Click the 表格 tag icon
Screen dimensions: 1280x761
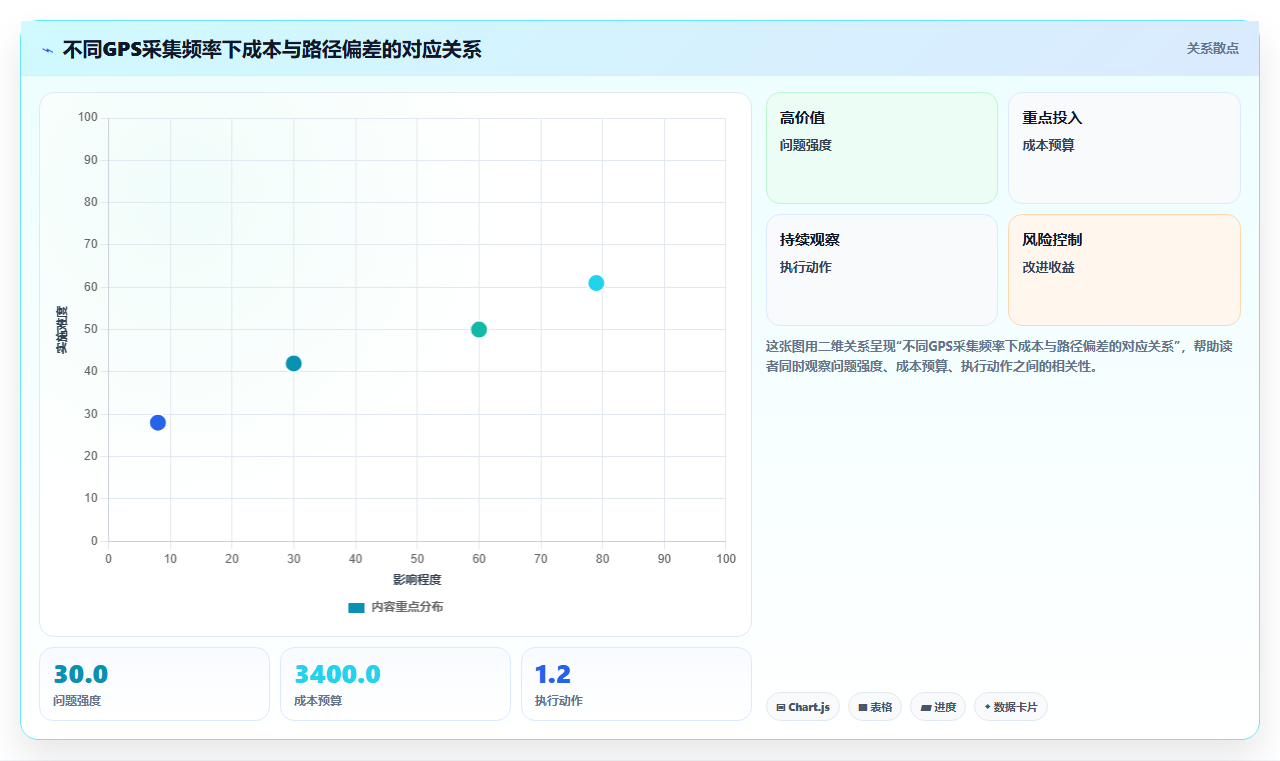click(863, 707)
